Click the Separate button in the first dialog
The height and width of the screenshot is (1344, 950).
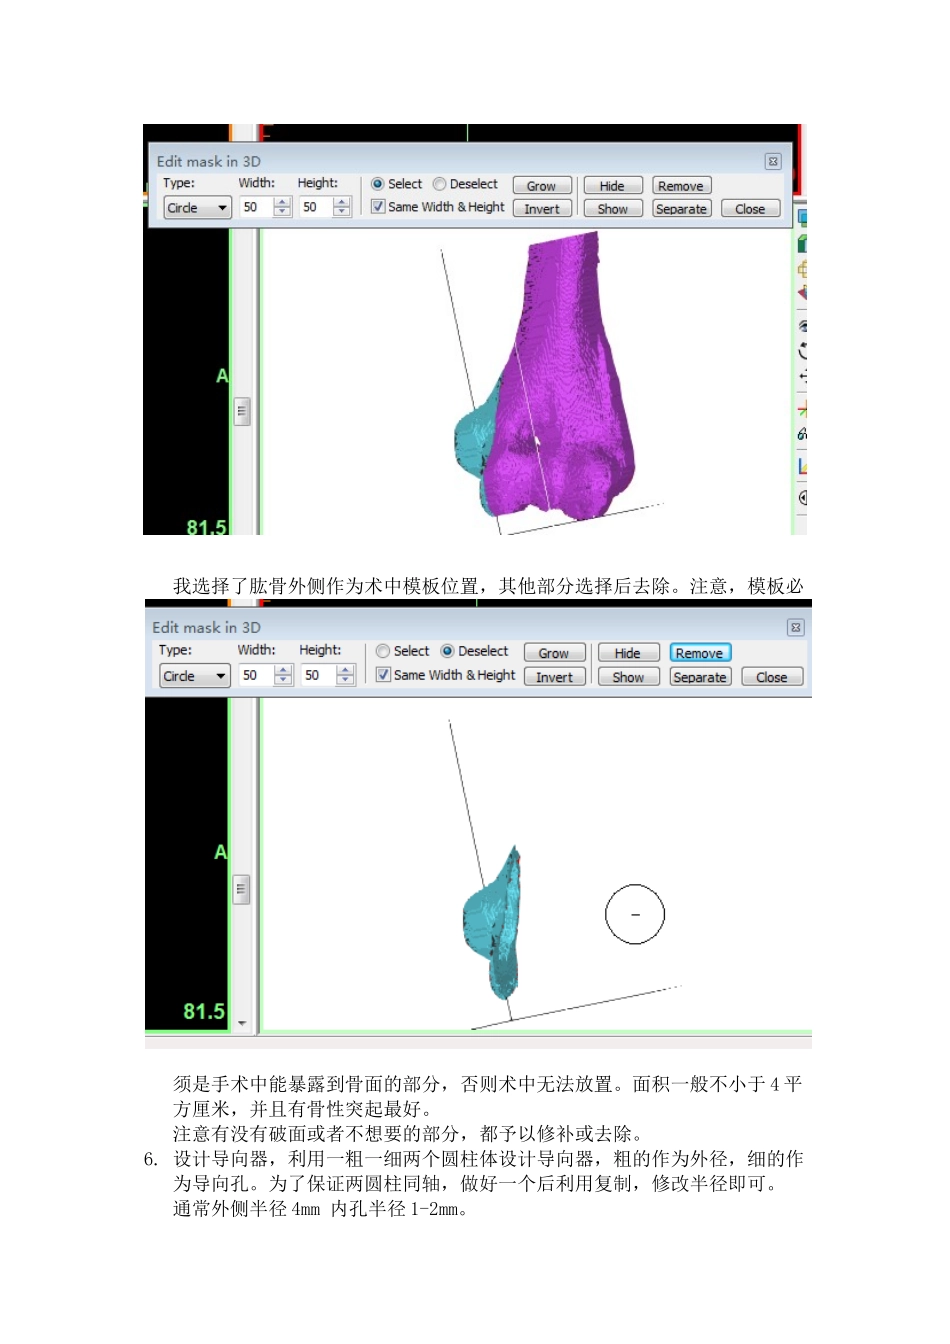pos(682,209)
